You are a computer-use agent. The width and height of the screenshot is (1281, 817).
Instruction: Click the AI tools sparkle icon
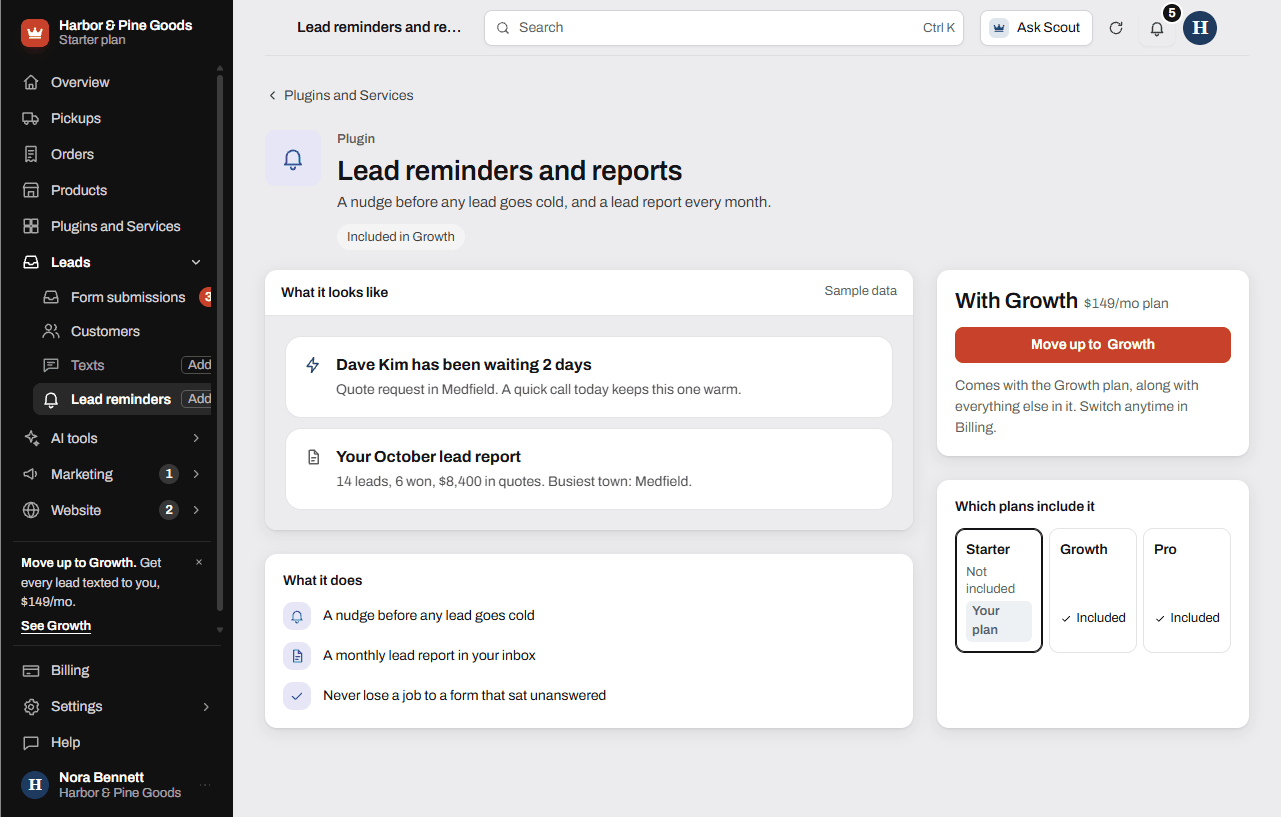point(31,438)
